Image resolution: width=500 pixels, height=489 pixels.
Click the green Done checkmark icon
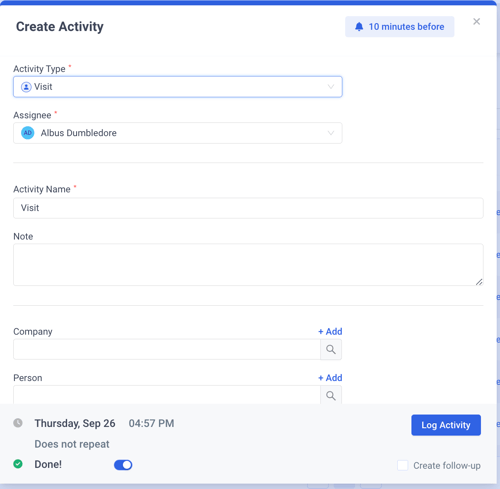coord(18,464)
